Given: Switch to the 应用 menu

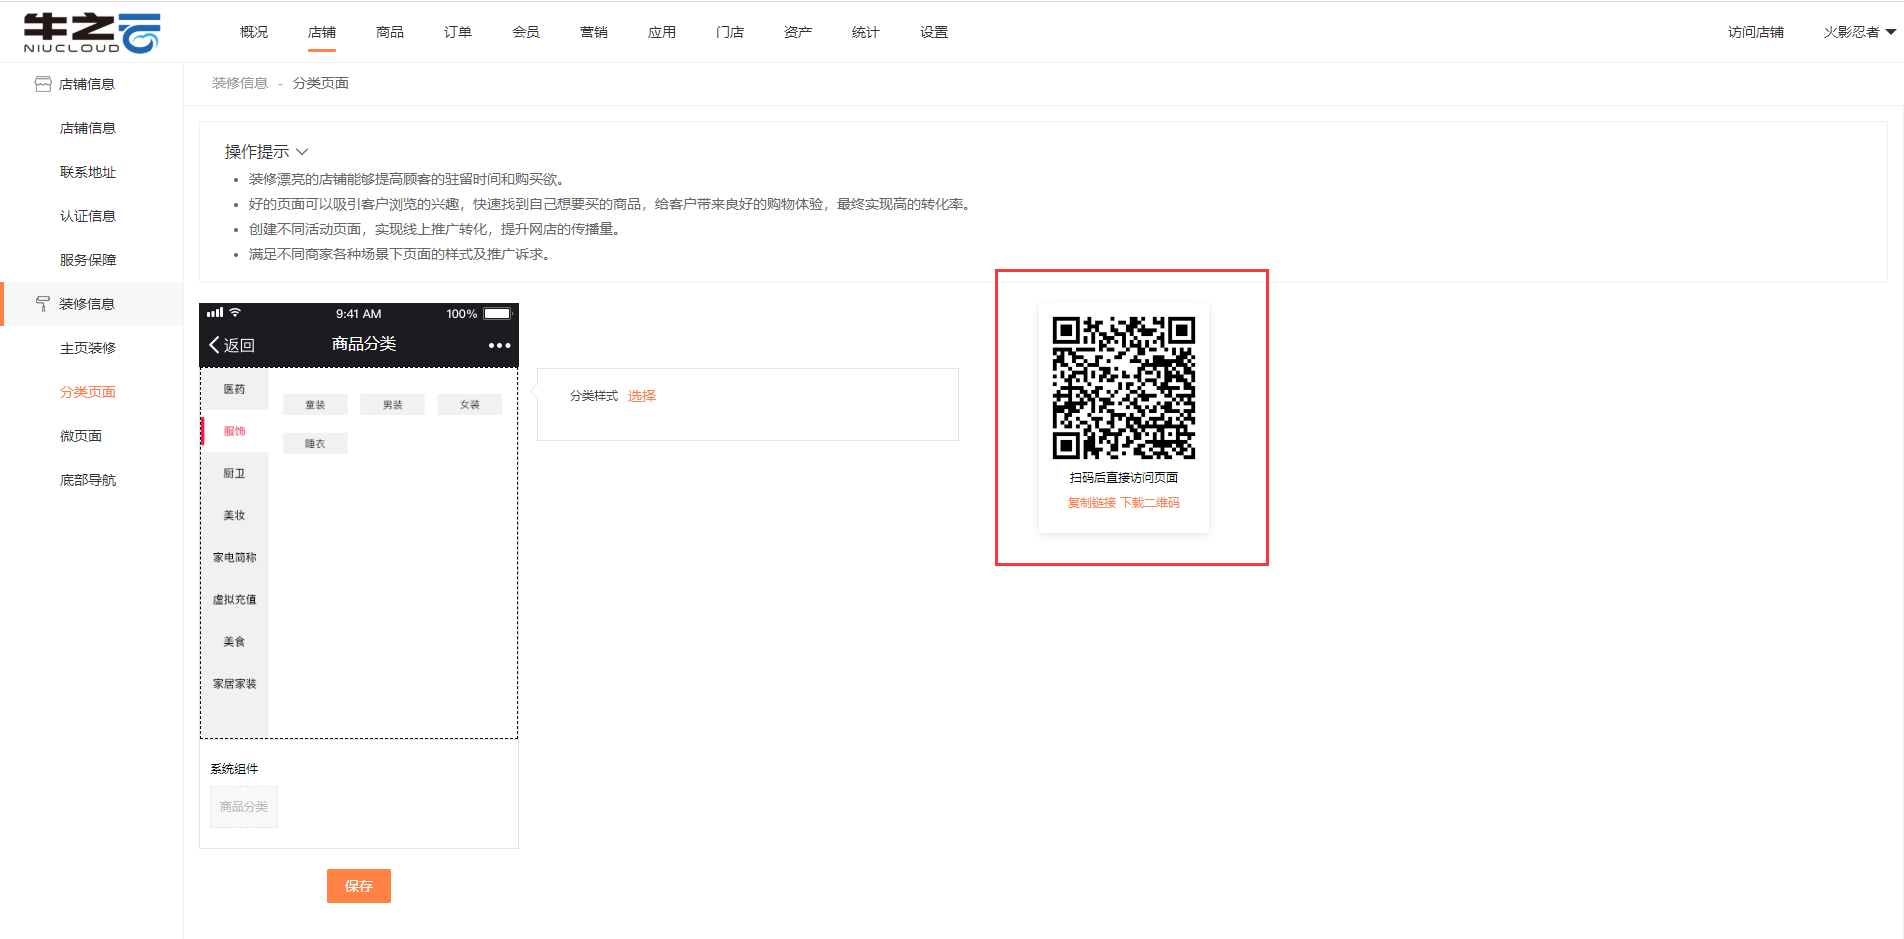Looking at the screenshot, I should pos(662,32).
